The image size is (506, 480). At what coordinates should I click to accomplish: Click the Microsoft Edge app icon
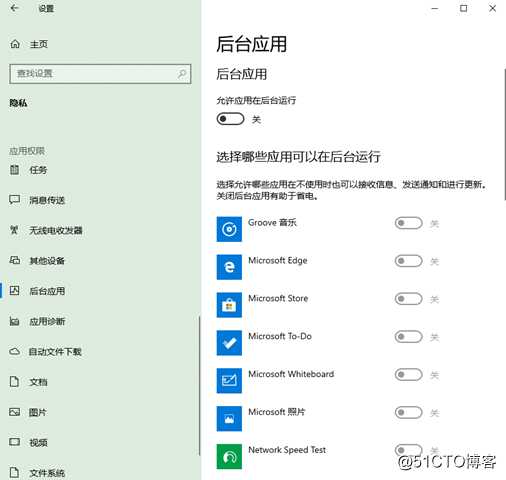tap(229, 267)
